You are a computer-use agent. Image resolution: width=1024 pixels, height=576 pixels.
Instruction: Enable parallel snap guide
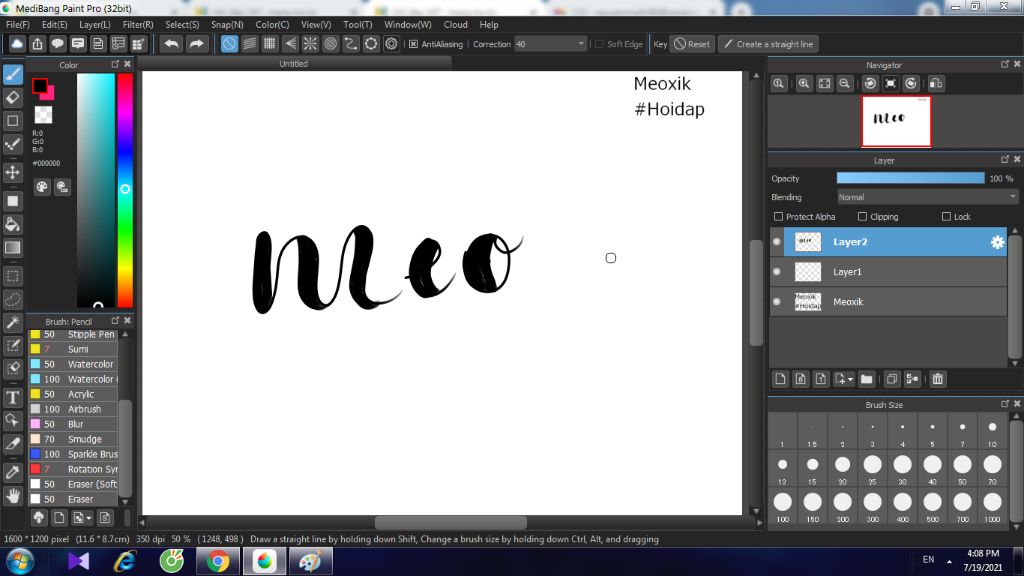[x=249, y=44]
